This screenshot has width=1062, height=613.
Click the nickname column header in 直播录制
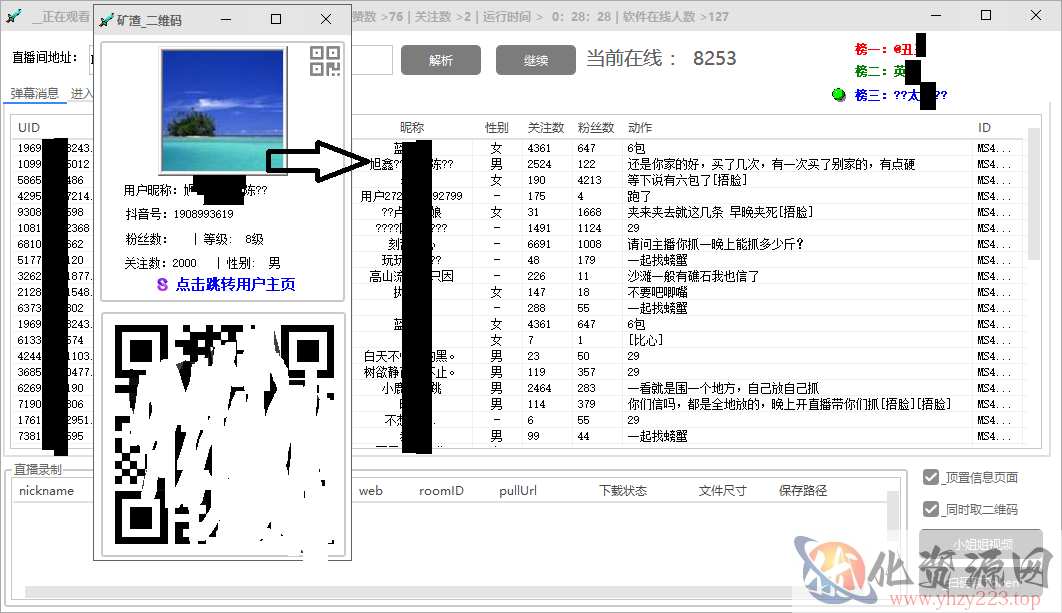[47, 490]
